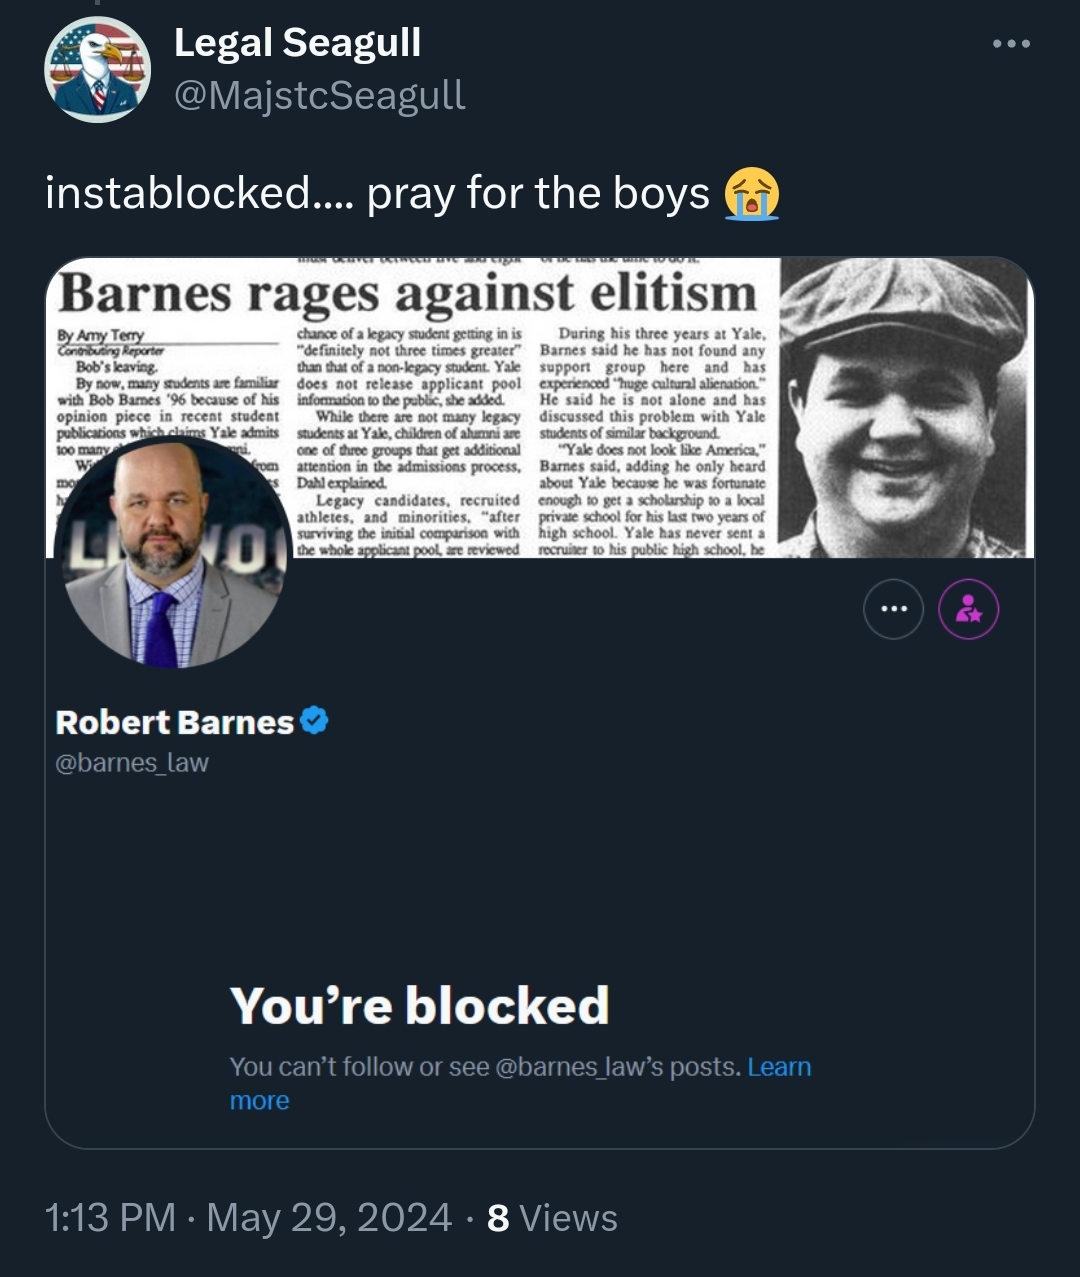Click the You're blocked heading

[419, 1005]
